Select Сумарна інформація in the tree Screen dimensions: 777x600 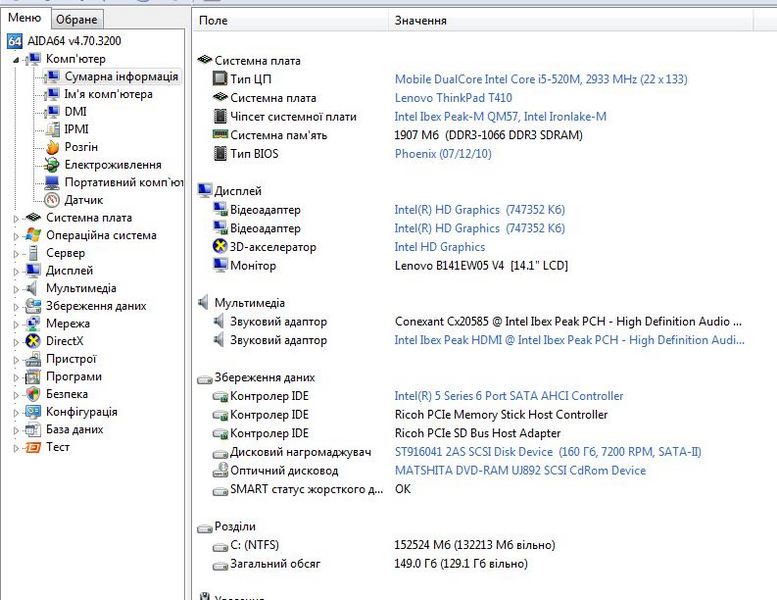click(121, 77)
